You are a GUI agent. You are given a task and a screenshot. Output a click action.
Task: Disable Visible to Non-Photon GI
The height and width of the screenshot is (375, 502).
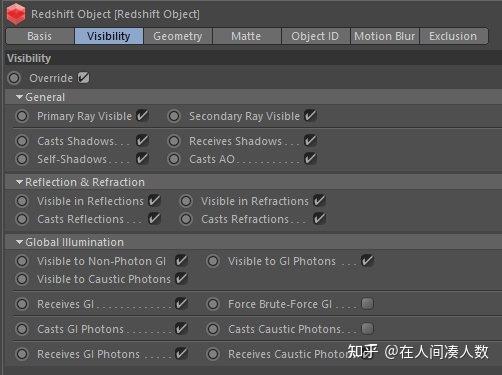pyautogui.click(x=181, y=261)
